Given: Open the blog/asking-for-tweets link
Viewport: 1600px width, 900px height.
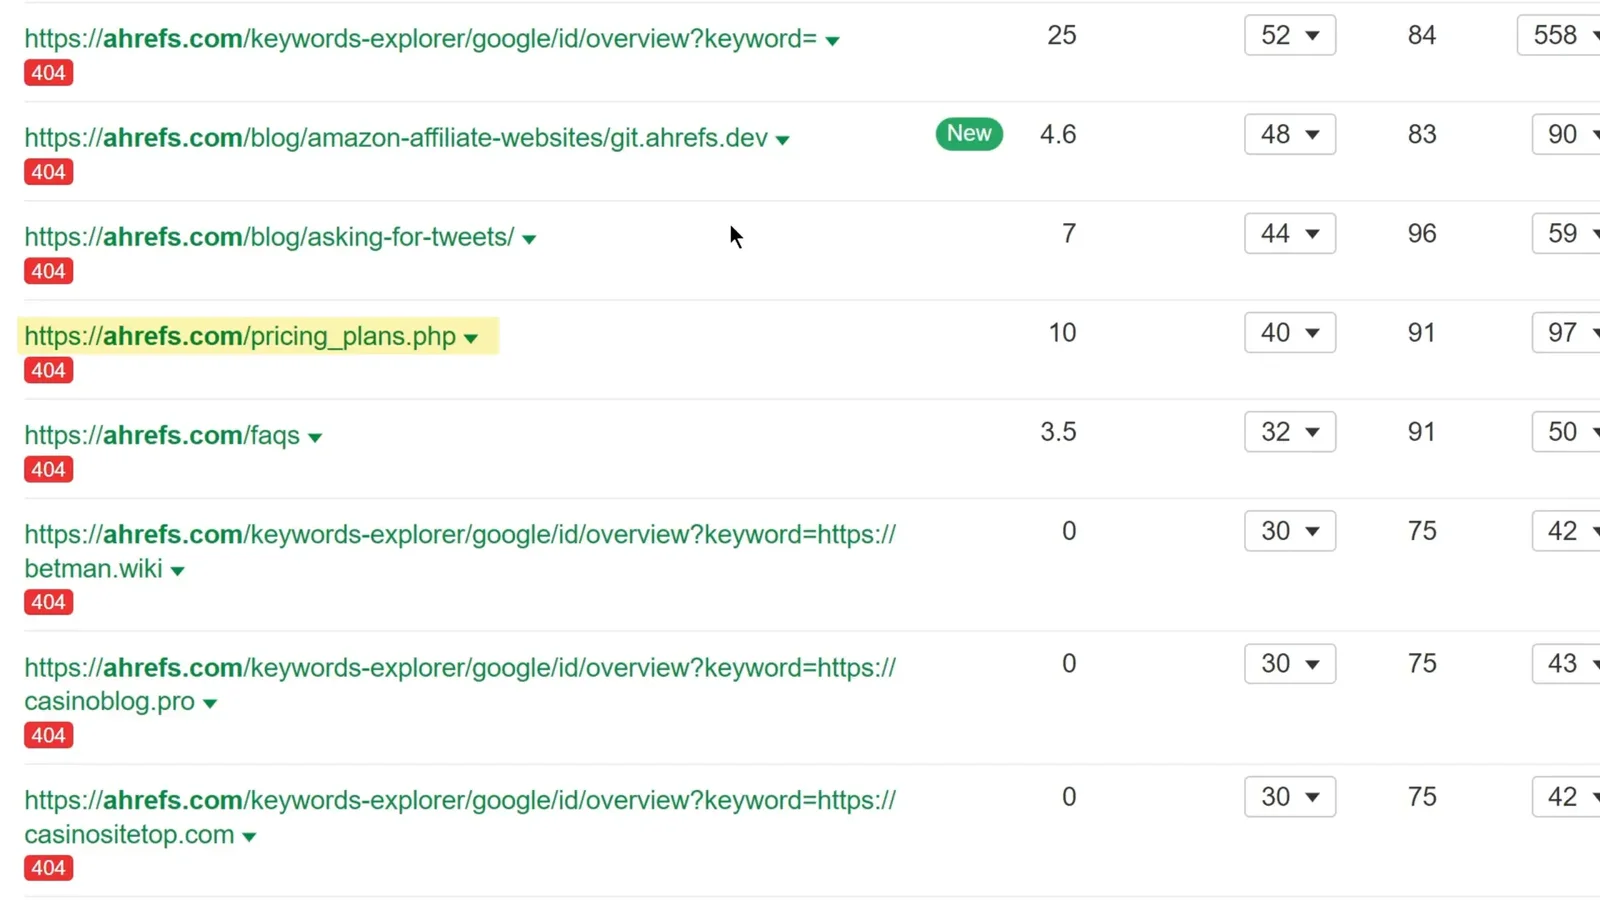Looking at the screenshot, I should point(269,237).
